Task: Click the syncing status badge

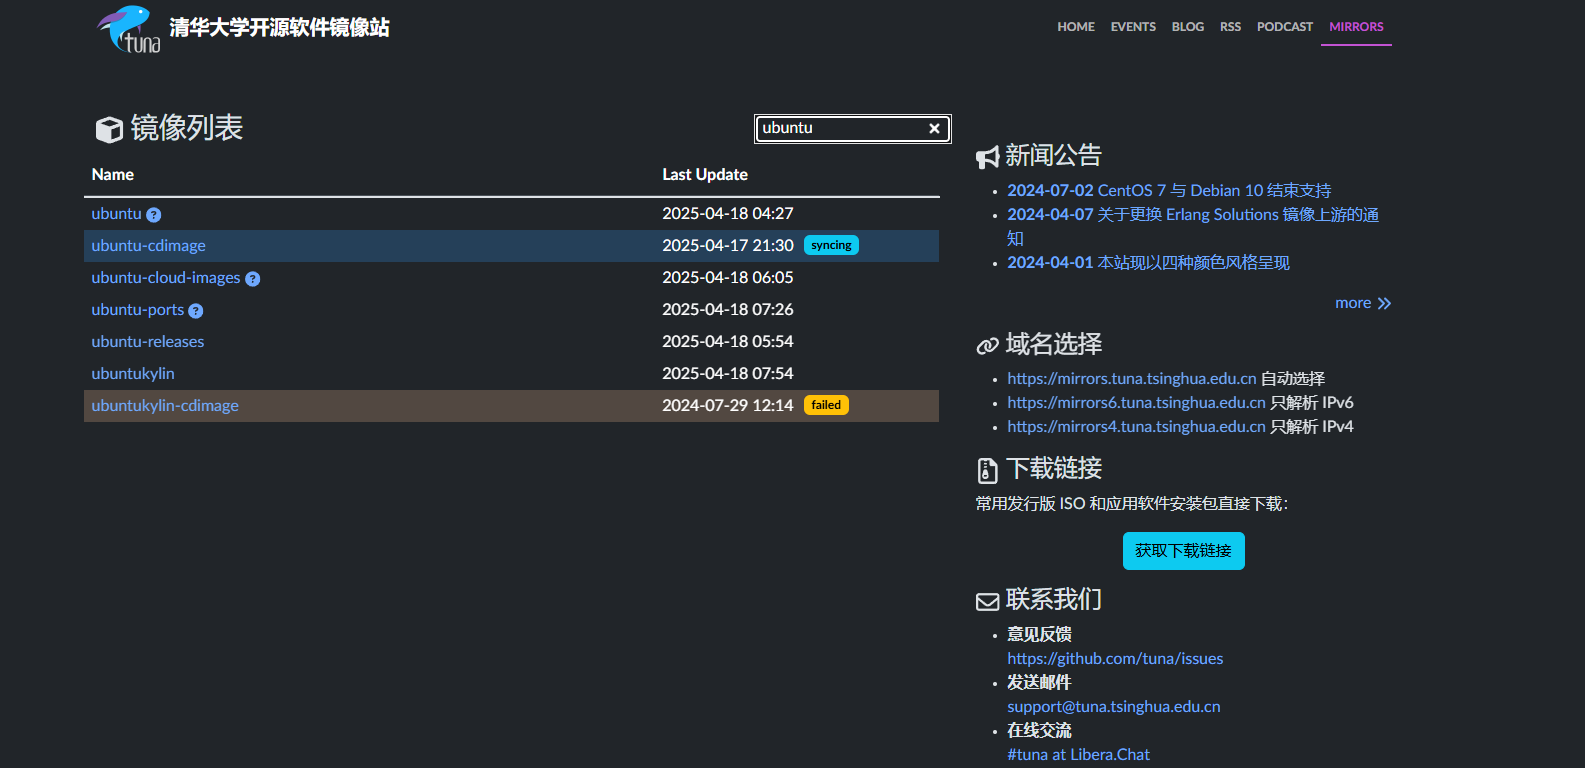Action: pos(831,245)
